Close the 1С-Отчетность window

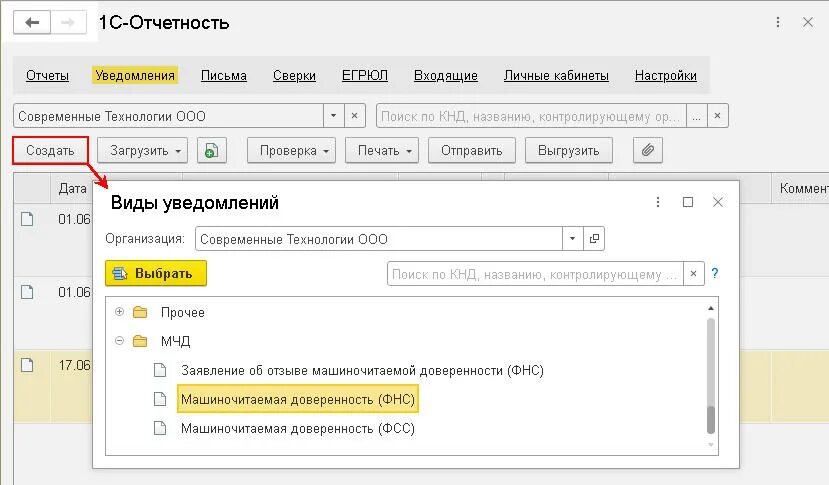(x=808, y=22)
